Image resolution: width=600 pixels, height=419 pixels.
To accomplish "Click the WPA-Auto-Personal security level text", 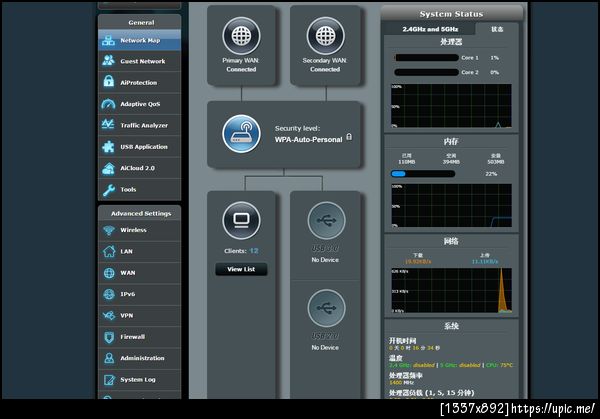I will coord(308,140).
